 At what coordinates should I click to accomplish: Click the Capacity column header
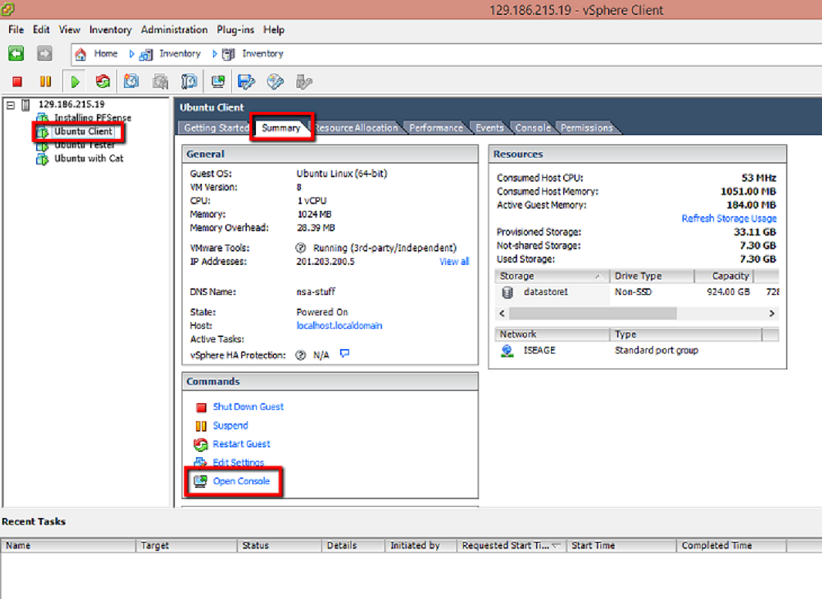[x=724, y=276]
